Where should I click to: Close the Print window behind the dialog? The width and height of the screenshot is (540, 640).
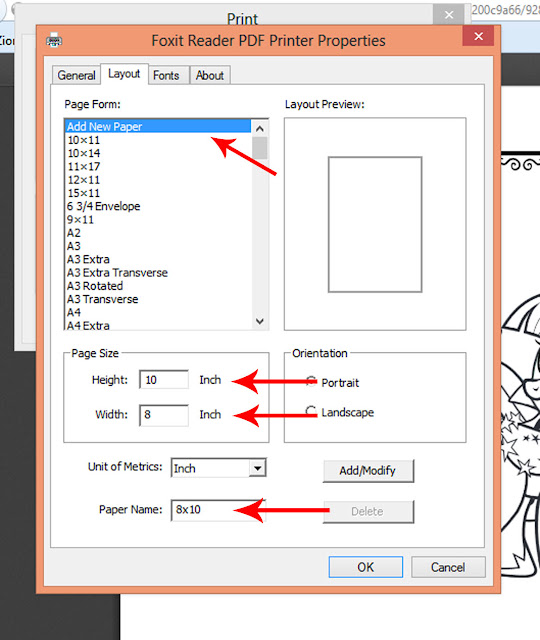coord(449,15)
